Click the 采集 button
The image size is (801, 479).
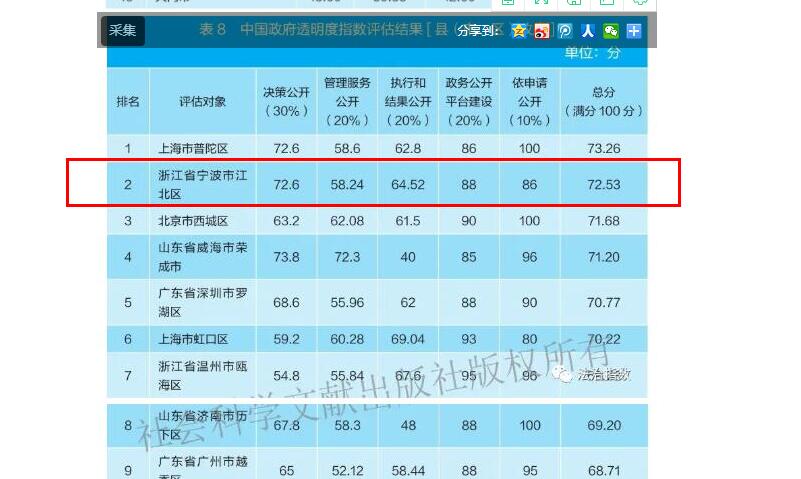pyautogui.click(x=123, y=30)
